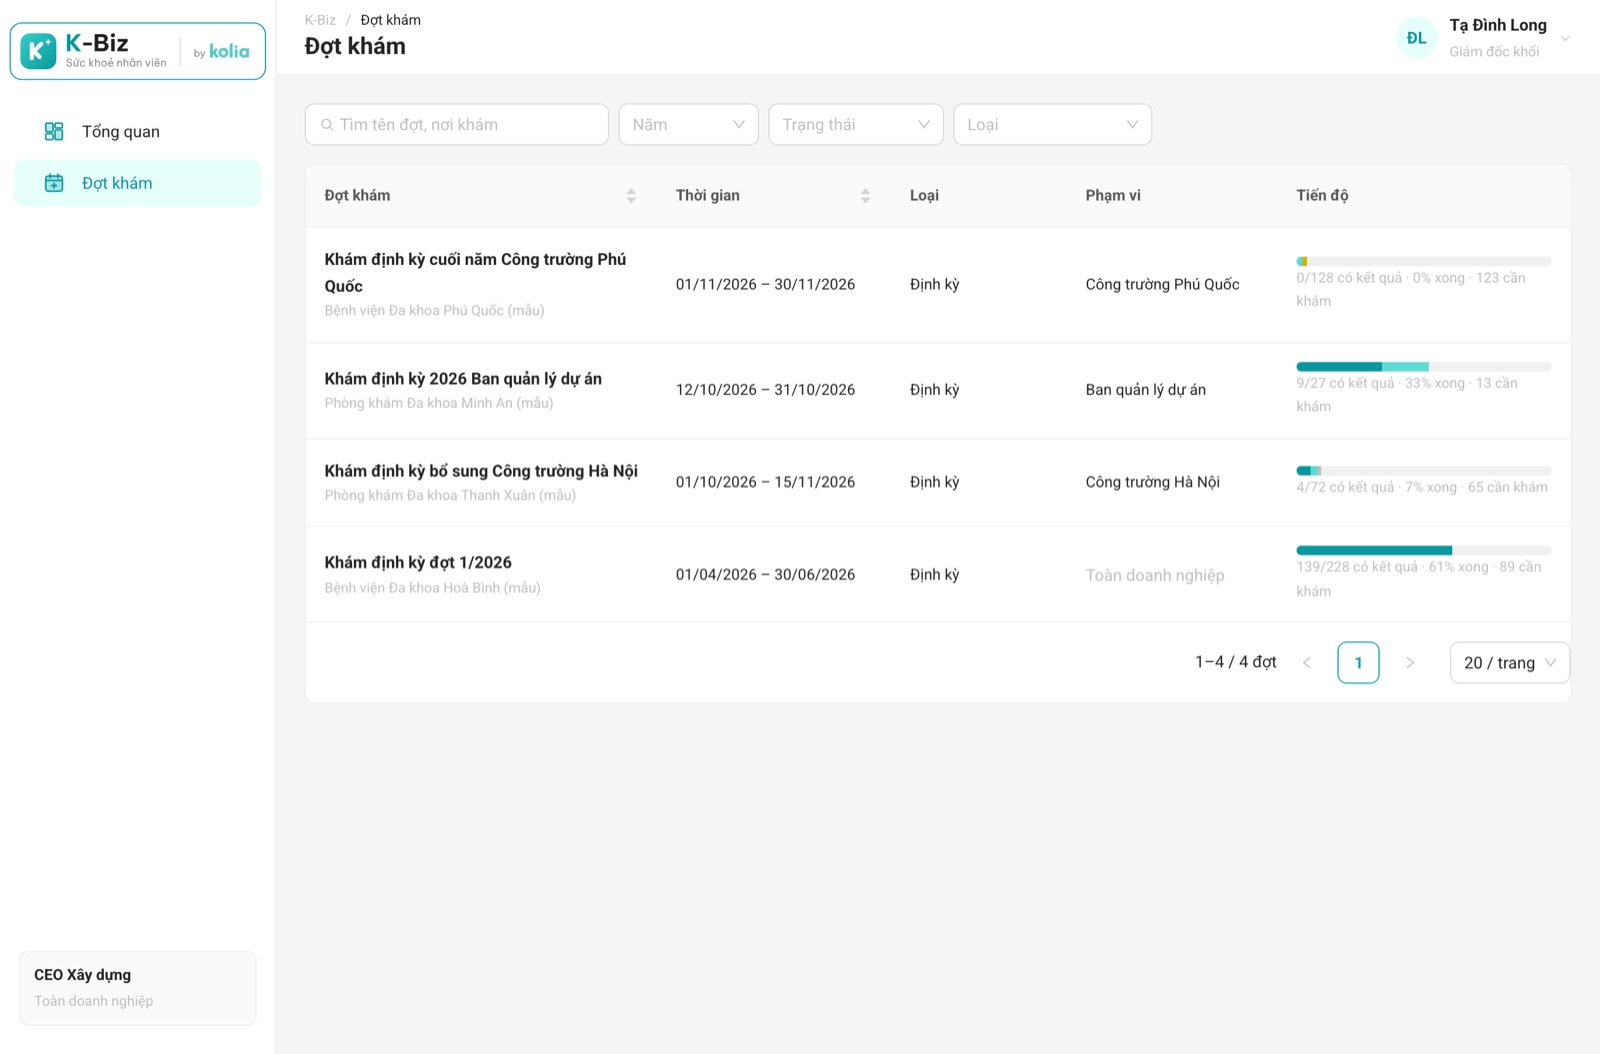Image resolution: width=1600 pixels, height=1054 pixels.
Task: Click date 01/04/2026 – 30/06/2026
Action: point(766,575)
